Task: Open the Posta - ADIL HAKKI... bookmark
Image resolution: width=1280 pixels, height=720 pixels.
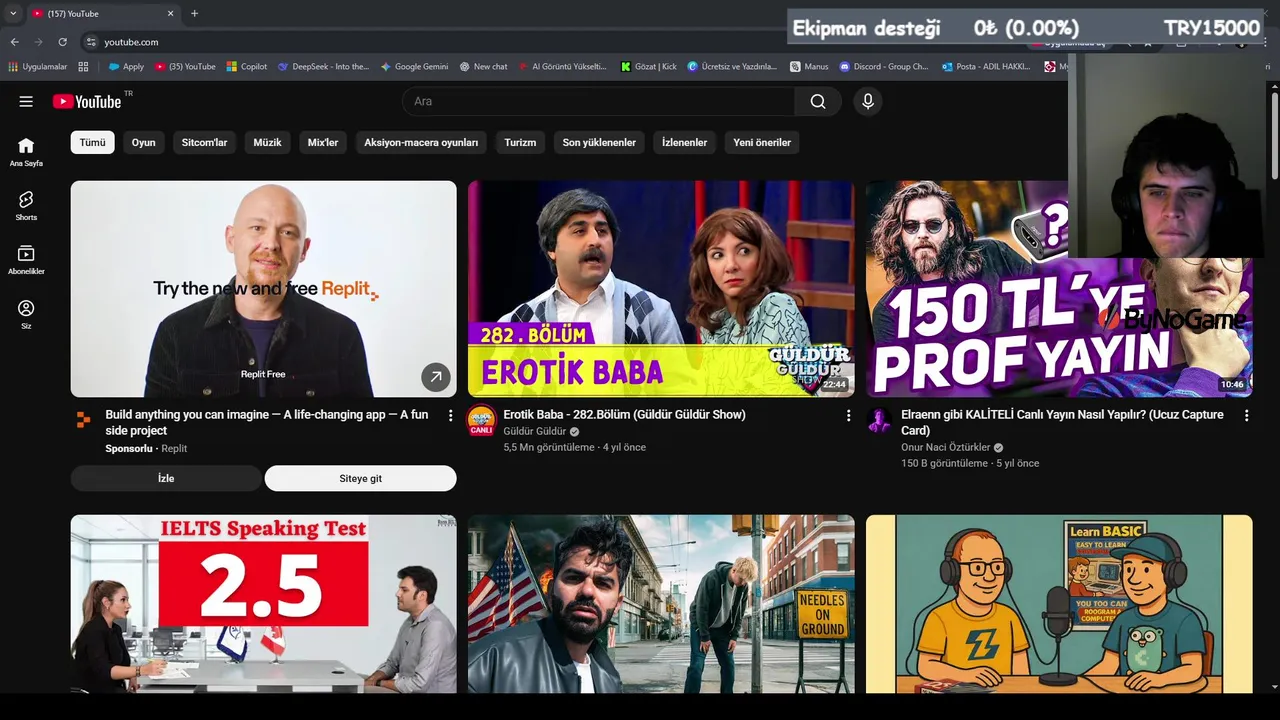Action: (x=987, y=66)
